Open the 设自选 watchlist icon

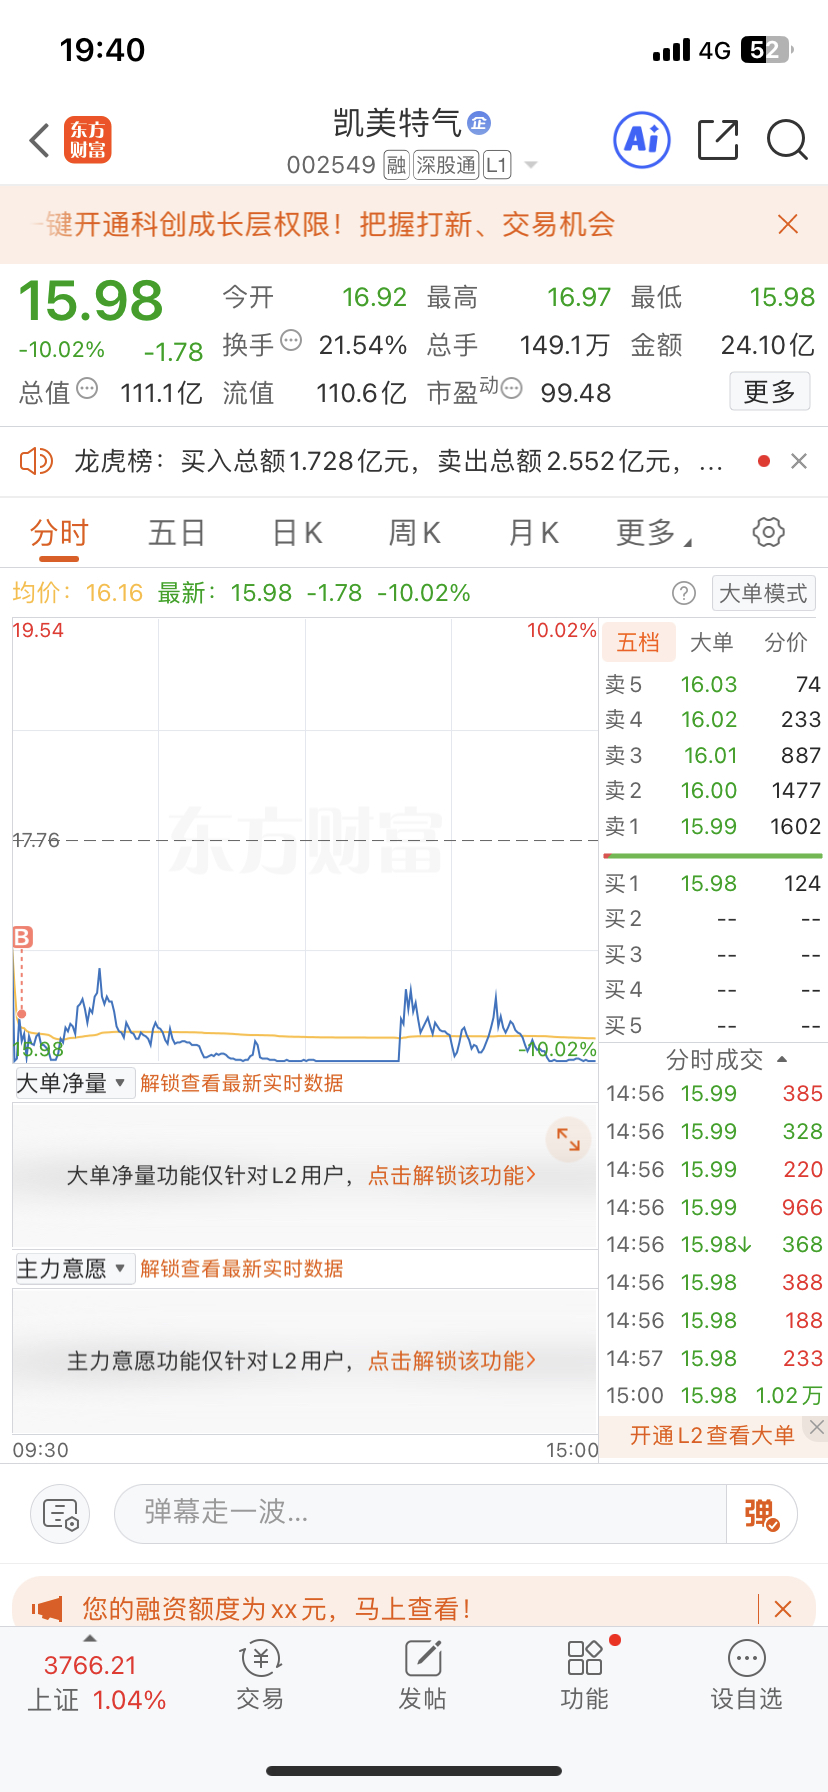[746, 1675]
